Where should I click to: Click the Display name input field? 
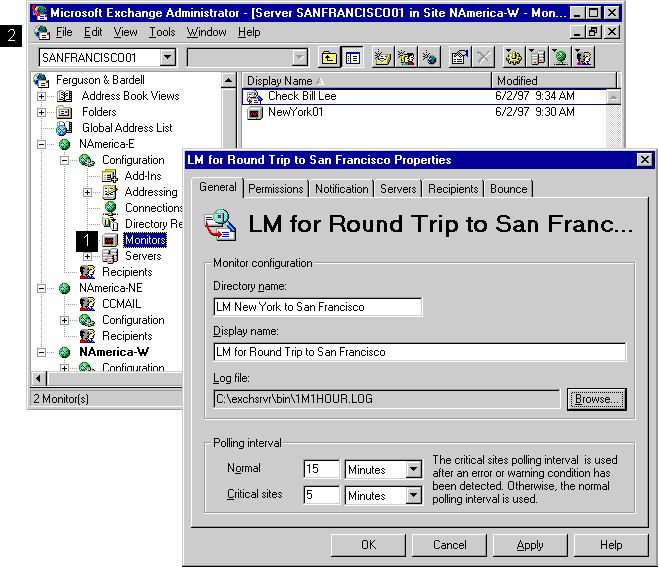click(x=420, y=352)
